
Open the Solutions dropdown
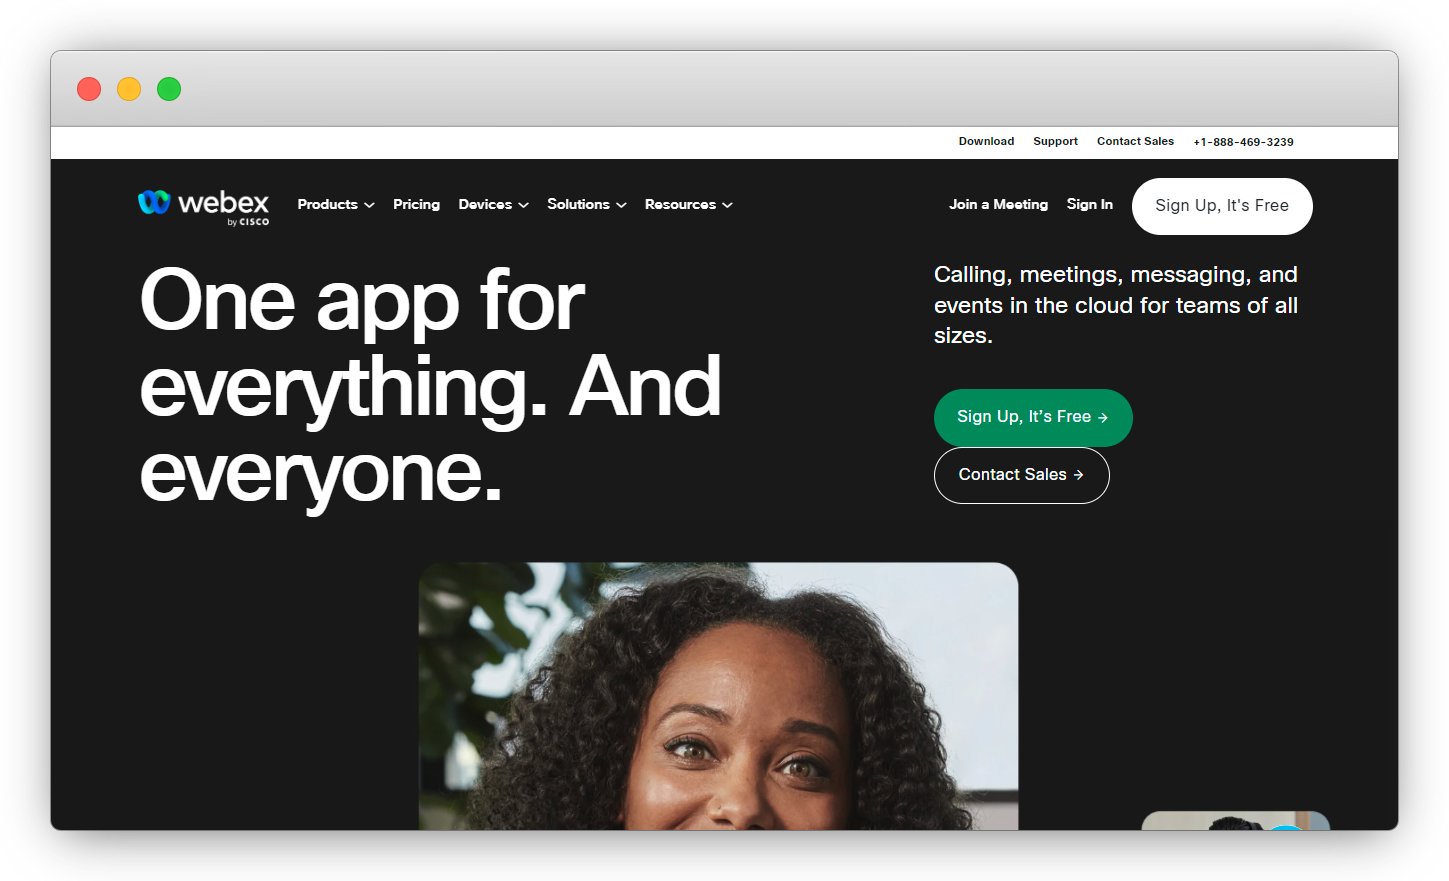pos(587,204)
